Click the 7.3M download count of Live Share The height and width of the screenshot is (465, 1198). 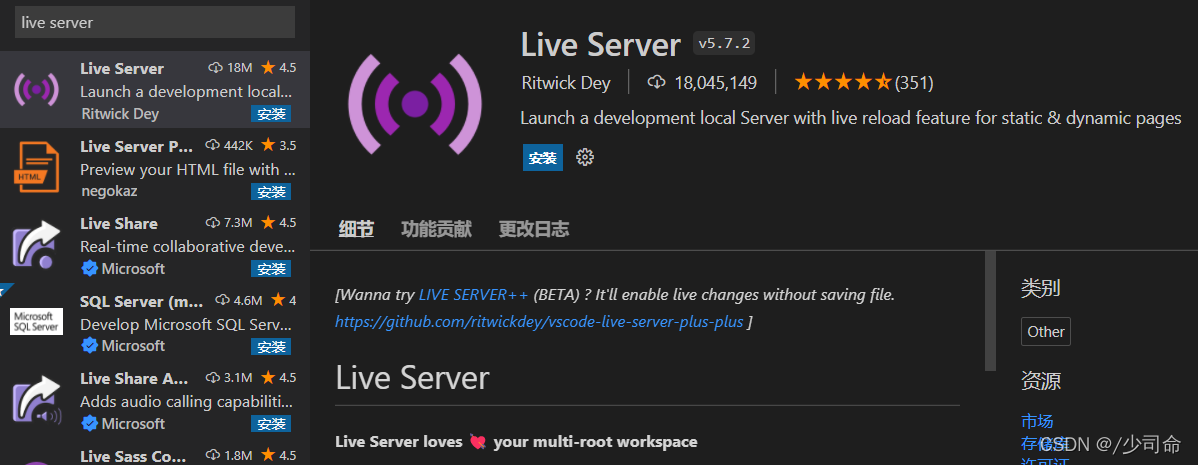(x=229, y=223)
